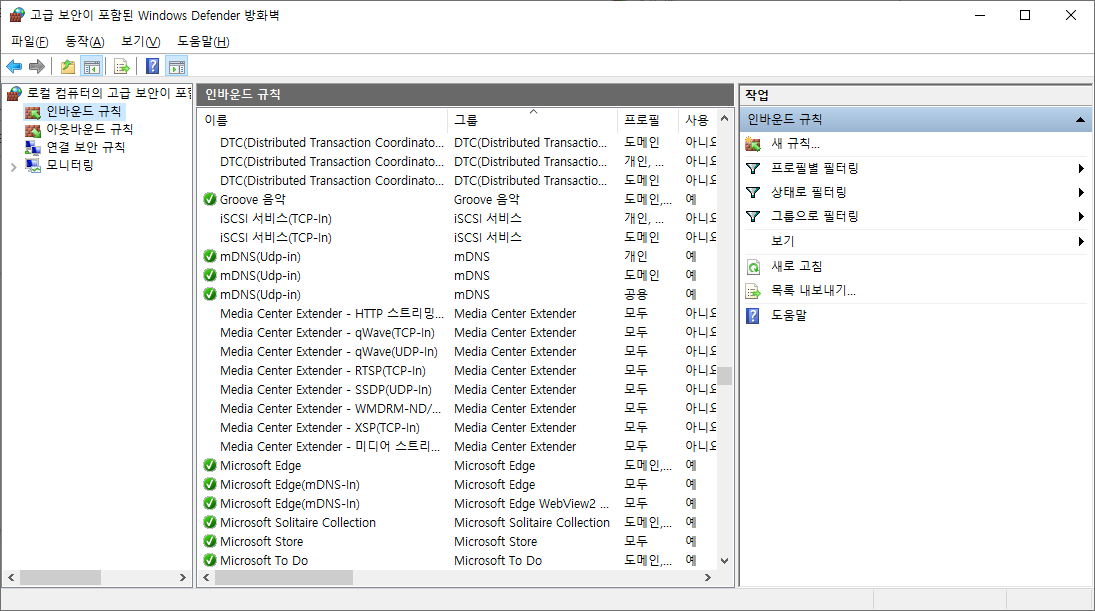
Task: Sort by the 사용 column header
Action: point(697,120)
